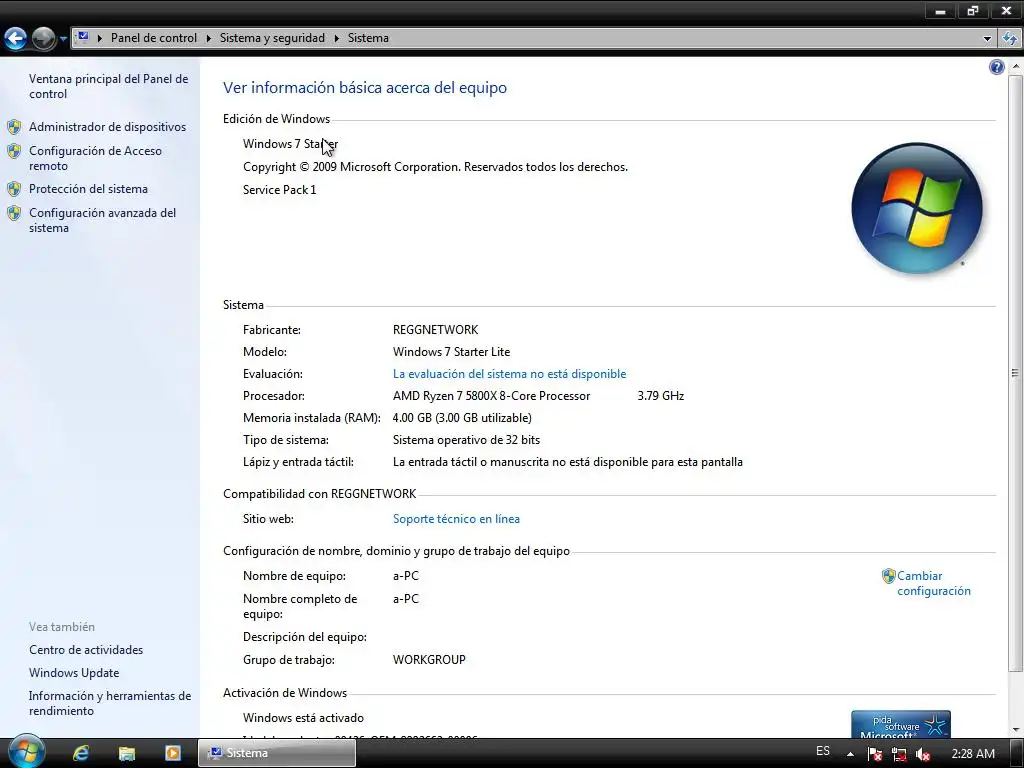Click the scrollbar down arrow
Image resolution: width=1024 pixels, height=768 pixels.
[x=1015, y=730]
